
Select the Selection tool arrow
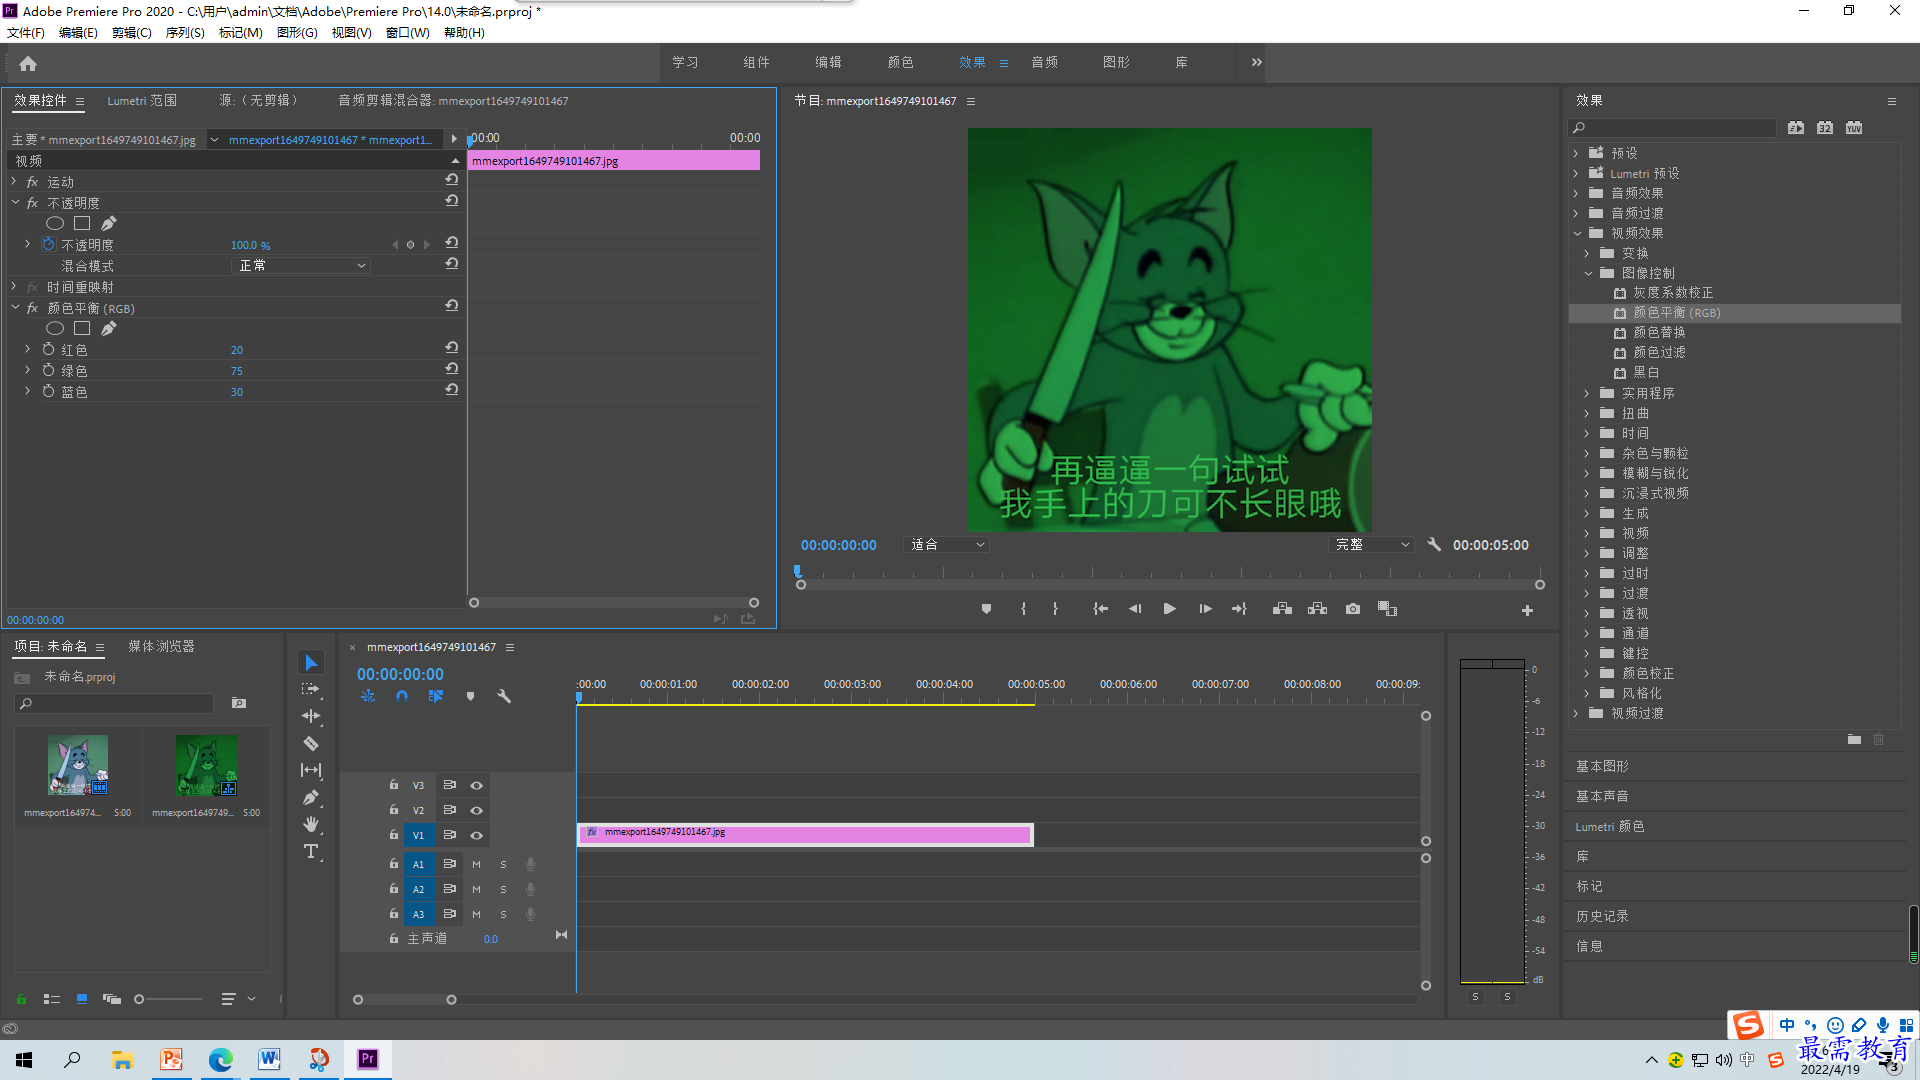pos(311,663)
